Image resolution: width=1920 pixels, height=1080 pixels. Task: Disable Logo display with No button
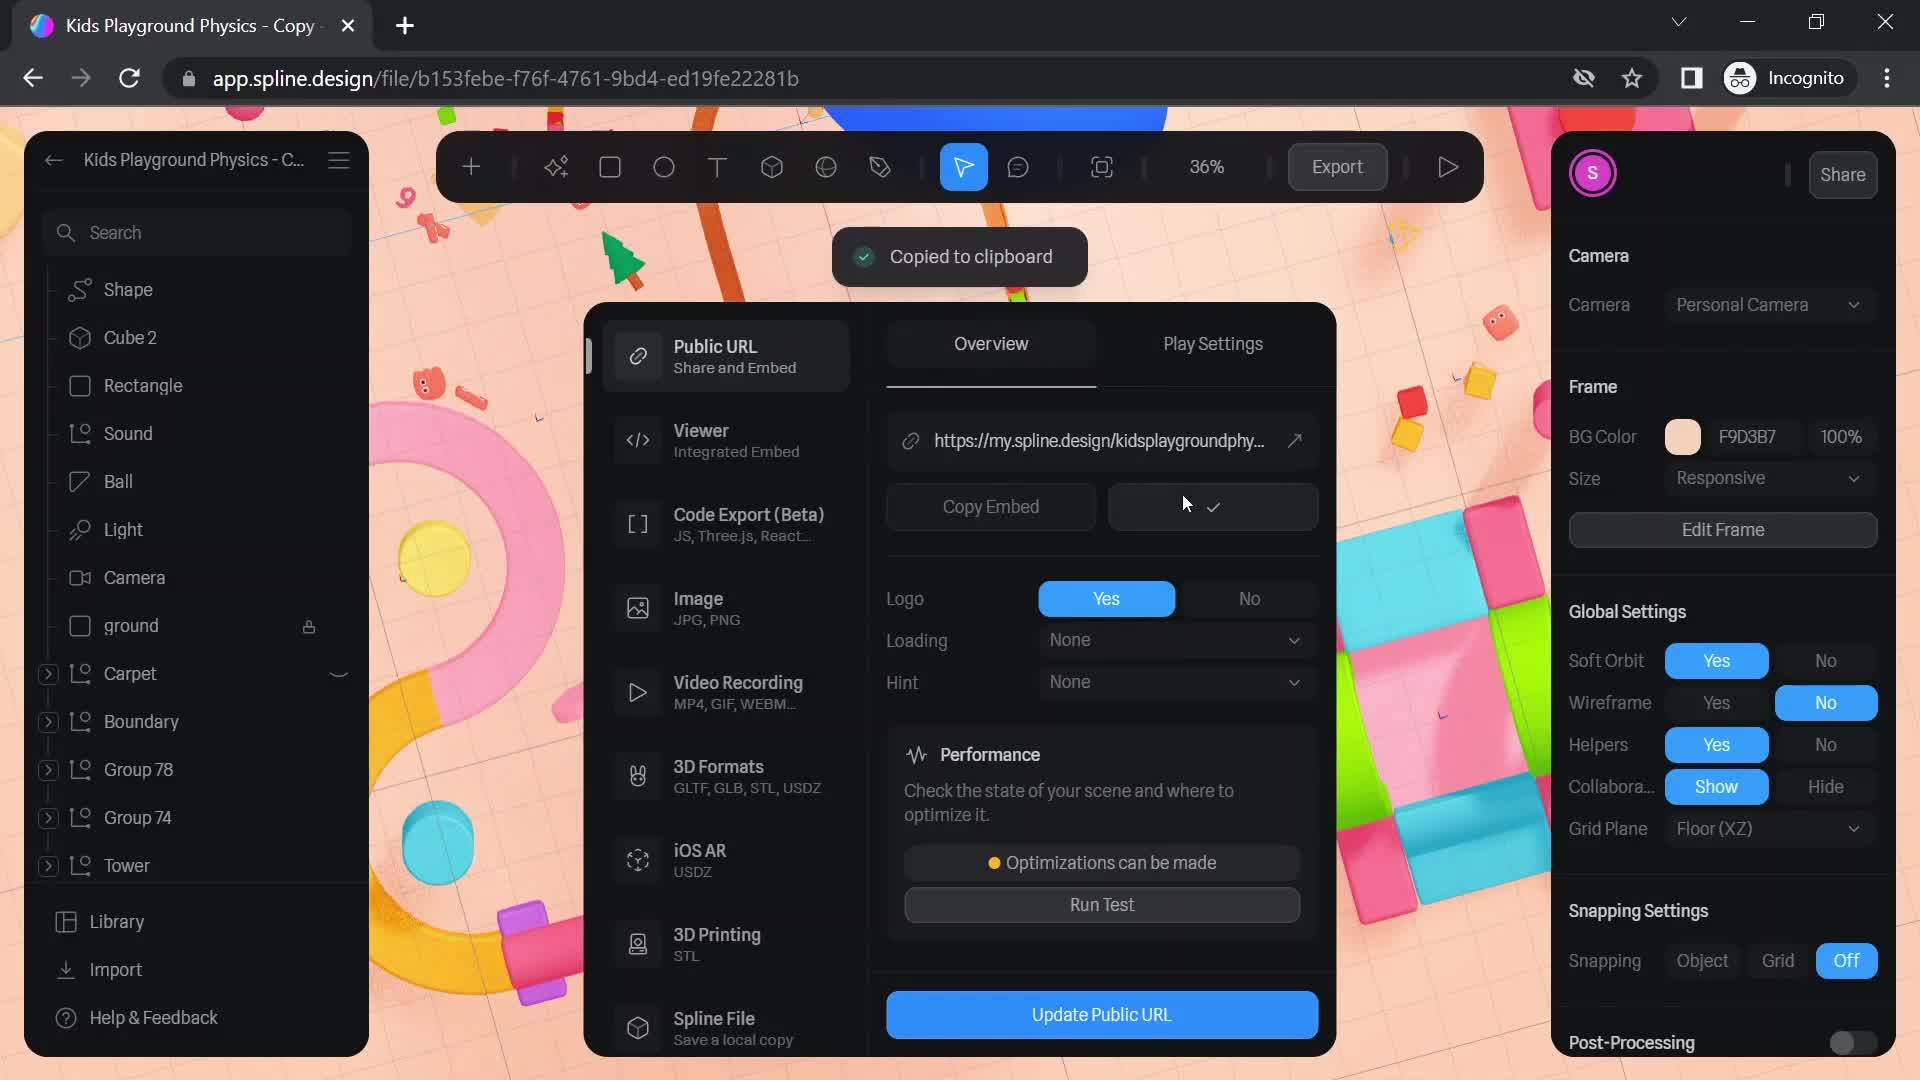coord(1247,599)
